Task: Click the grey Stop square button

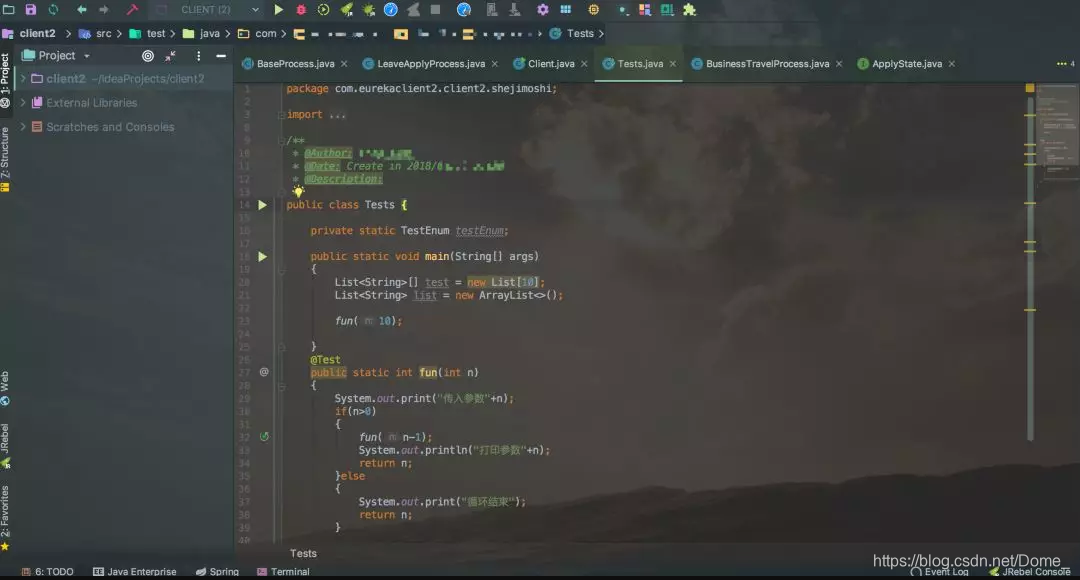Action: [x=435, y=10]
